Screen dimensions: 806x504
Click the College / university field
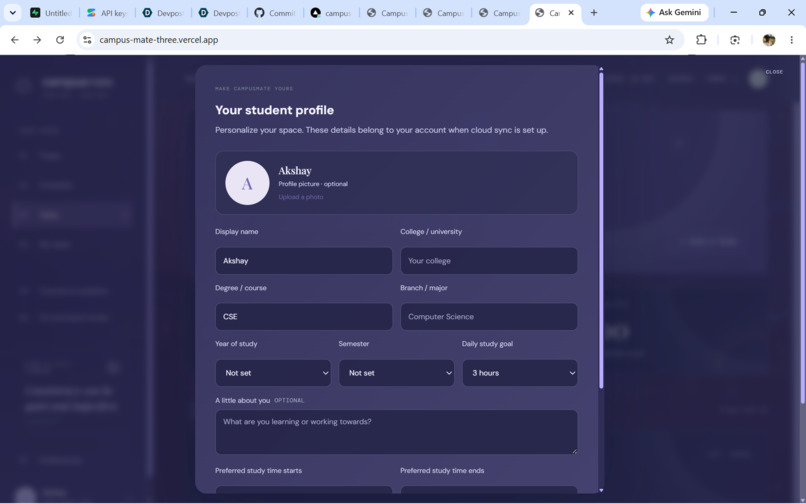tap(489, 261)
